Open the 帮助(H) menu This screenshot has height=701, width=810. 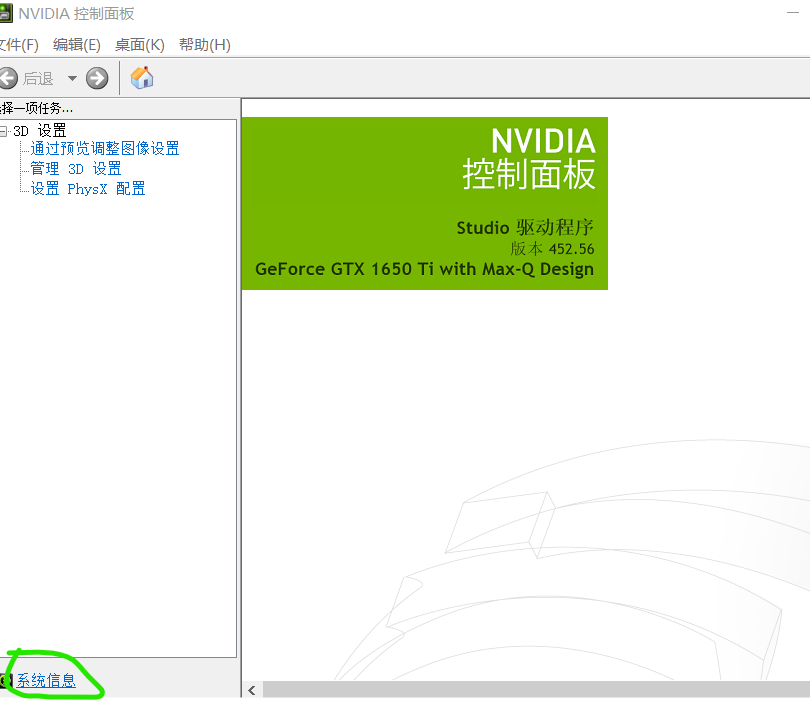[204, 44]
